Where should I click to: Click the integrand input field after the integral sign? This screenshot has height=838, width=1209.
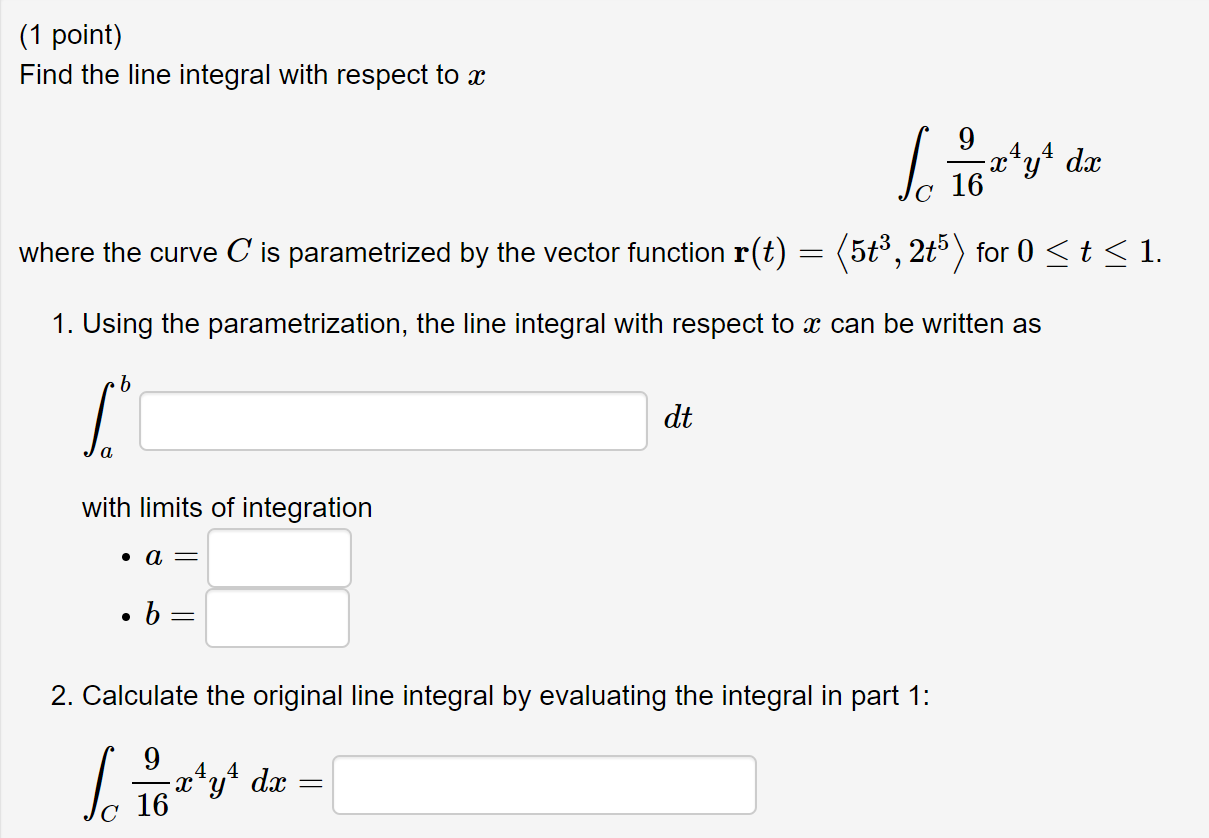(x=393, y=420)
